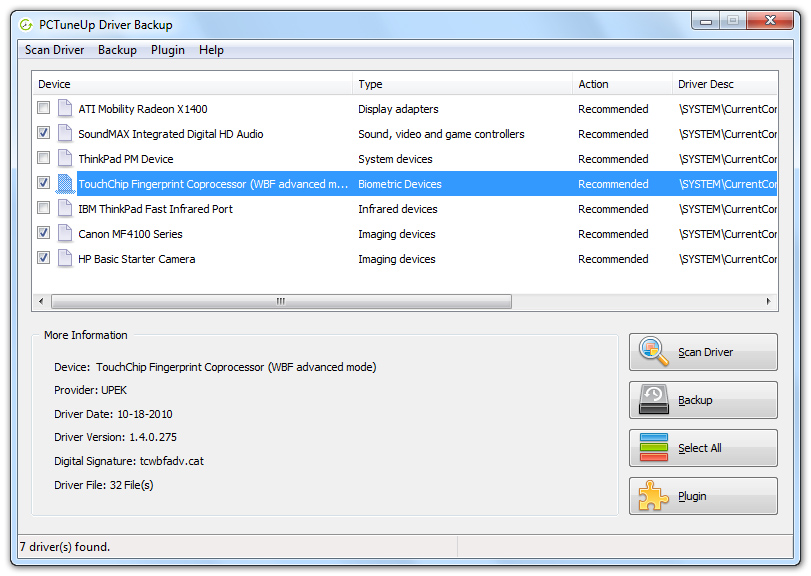Click the Provider: UPEK text

91,390
